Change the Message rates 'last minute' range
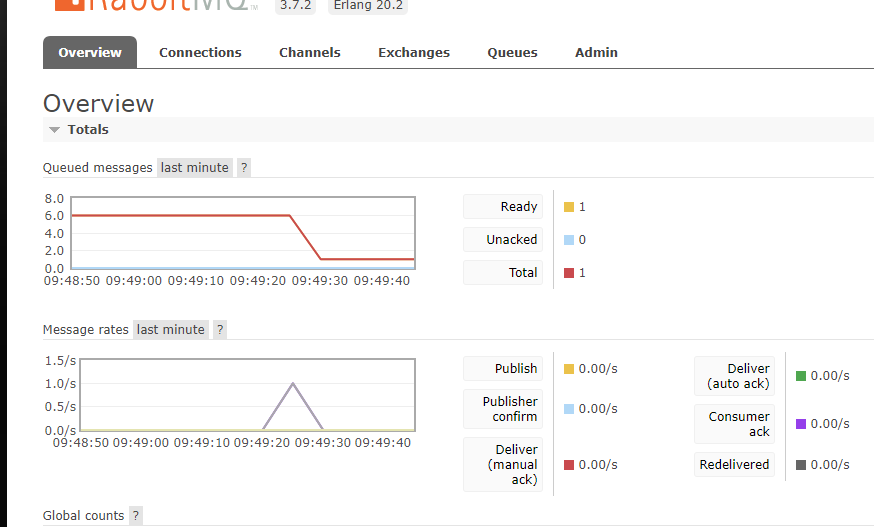This screenshot has height=527, width=874. coord(171,330)
